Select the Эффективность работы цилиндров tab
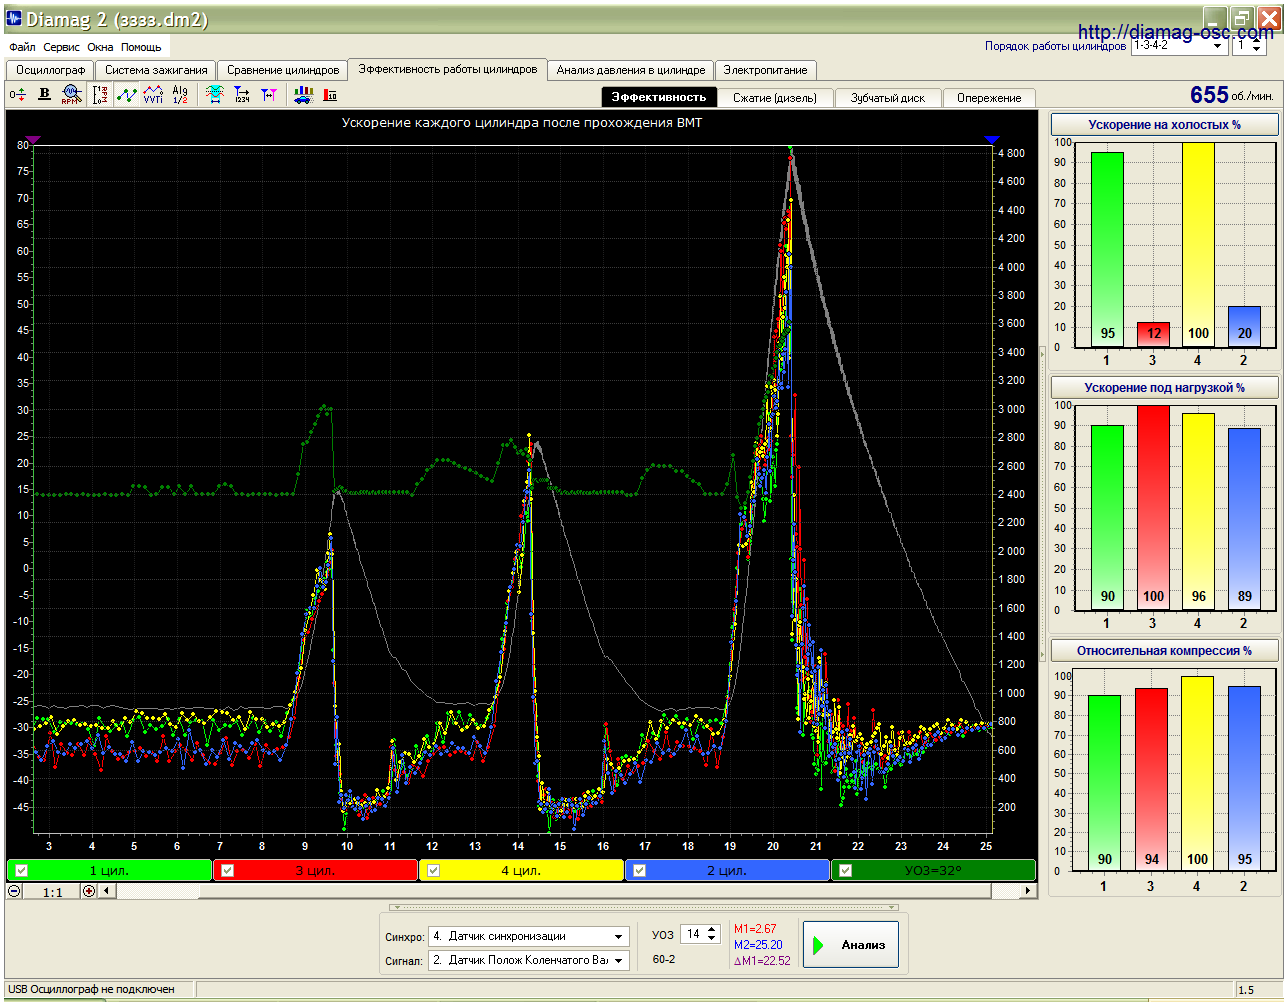Viewport: 1288px width, 1002px height. tap(448, 69)
